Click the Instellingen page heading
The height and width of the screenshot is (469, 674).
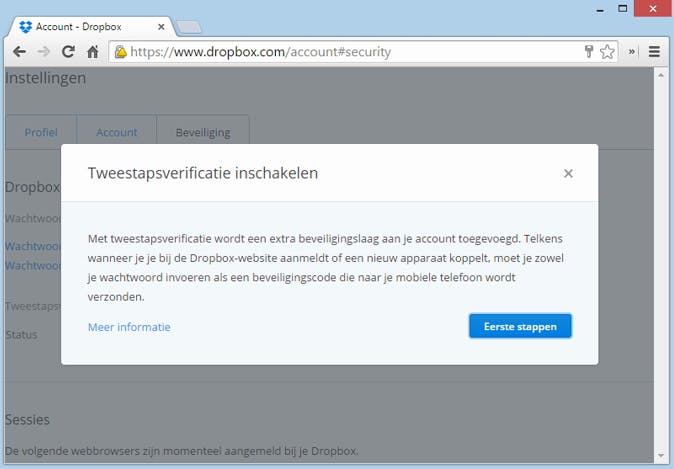tap(46, 78)
